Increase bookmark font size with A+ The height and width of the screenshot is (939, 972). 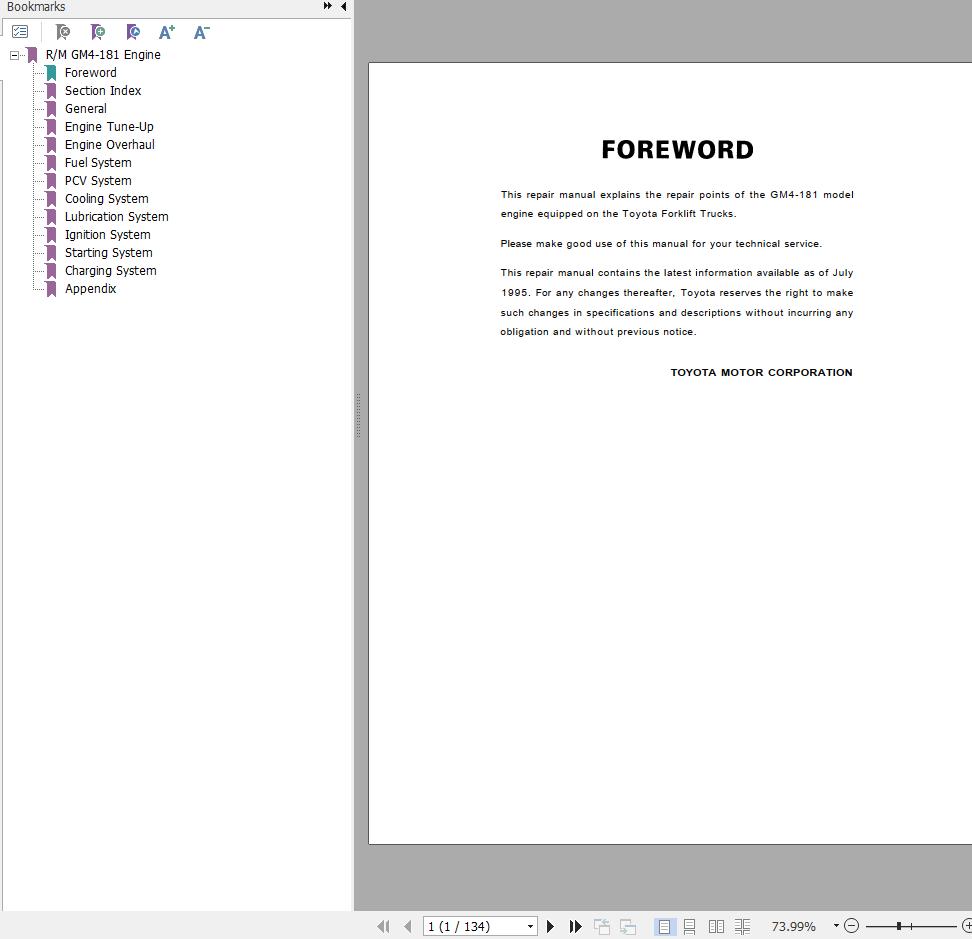[167, 32]
